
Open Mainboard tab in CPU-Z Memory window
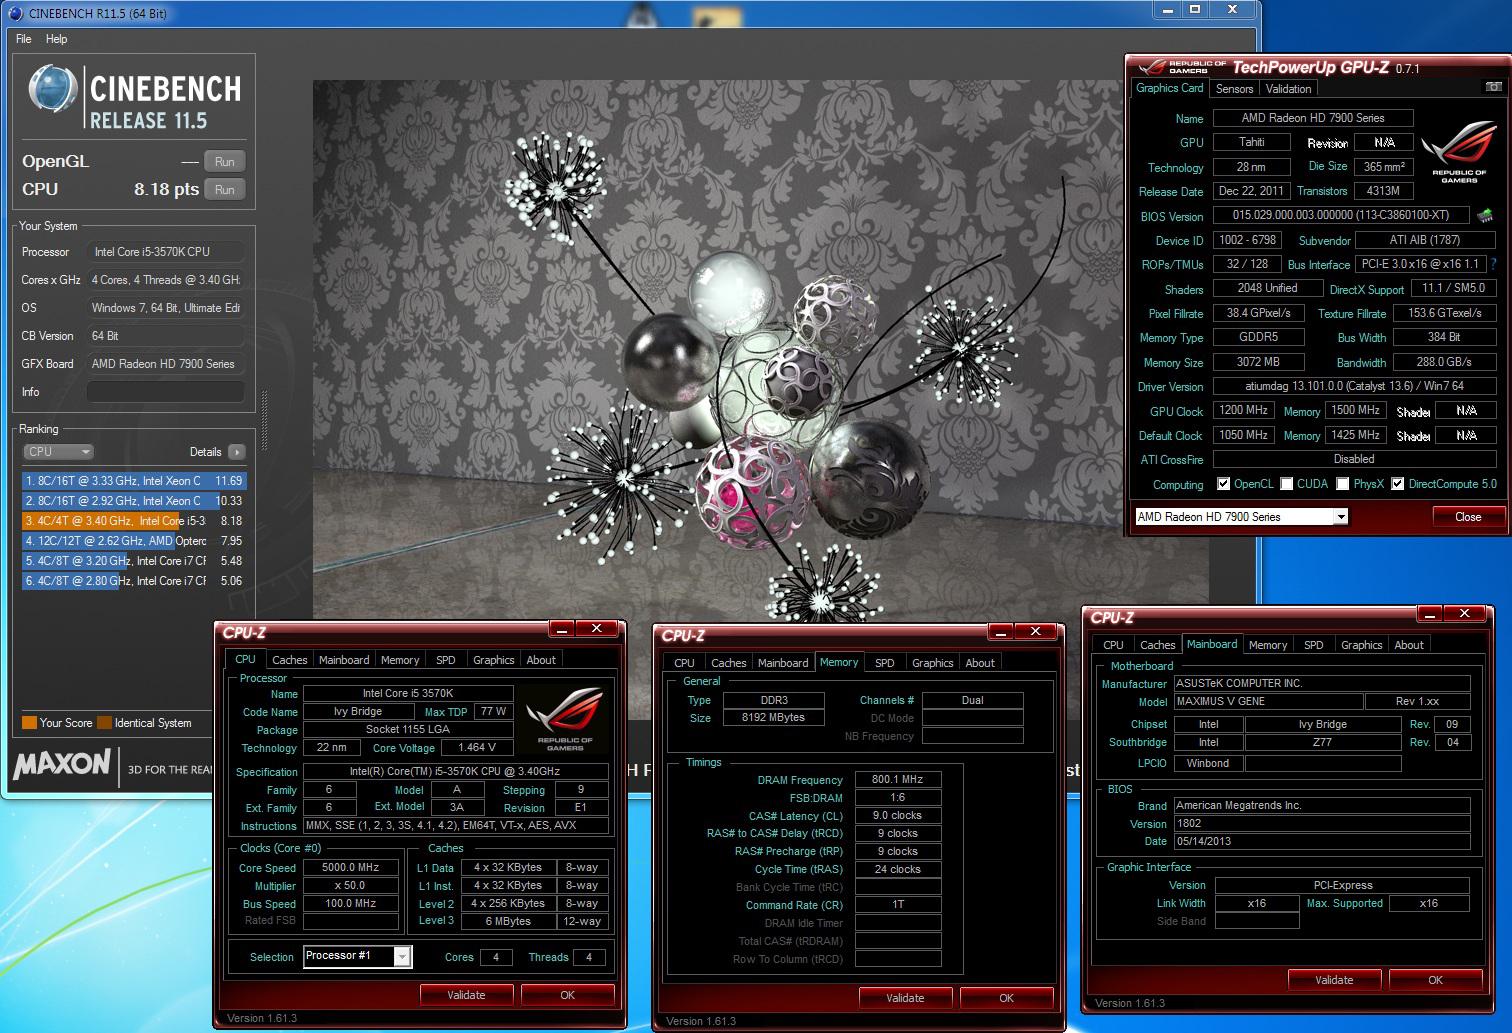tap(783, 663)
